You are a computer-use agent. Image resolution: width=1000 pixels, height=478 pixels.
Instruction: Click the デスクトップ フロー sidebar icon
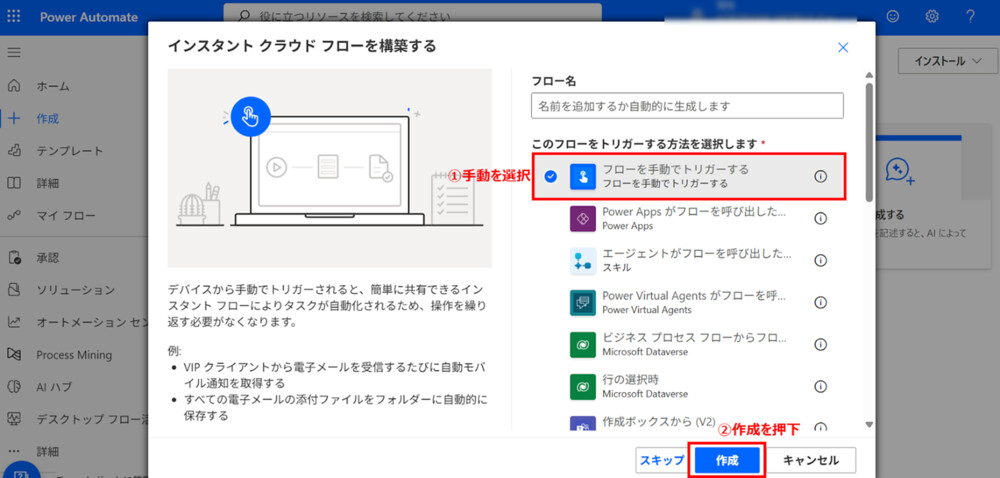point(14,419)
